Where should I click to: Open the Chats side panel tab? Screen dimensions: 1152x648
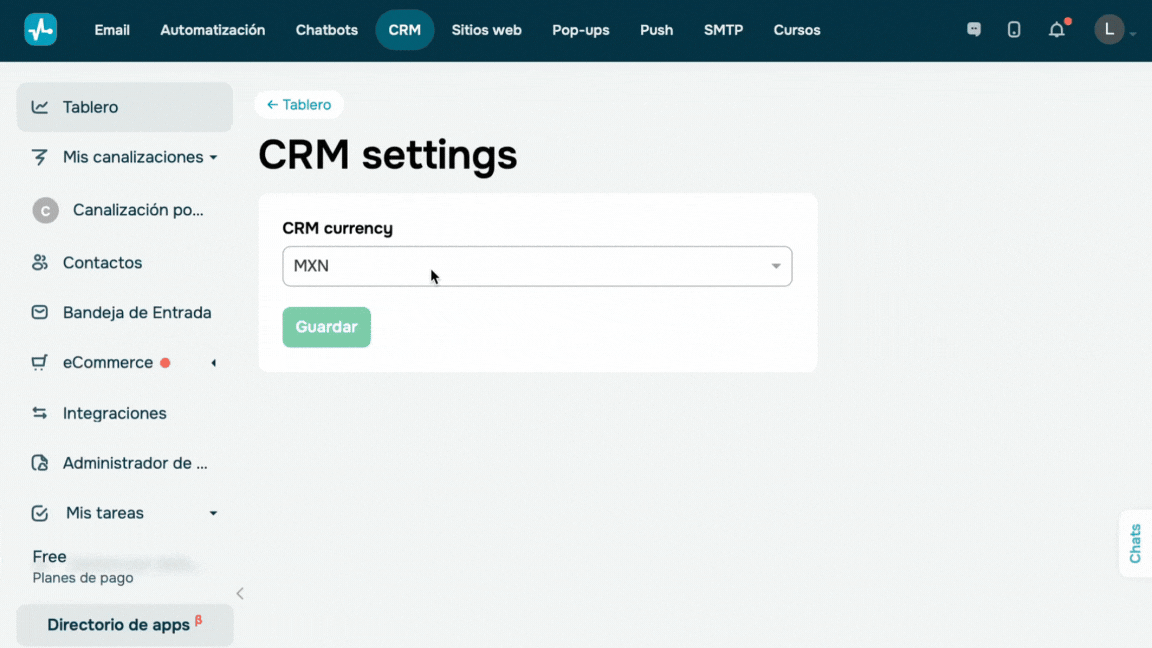(x=1135, y=543)
